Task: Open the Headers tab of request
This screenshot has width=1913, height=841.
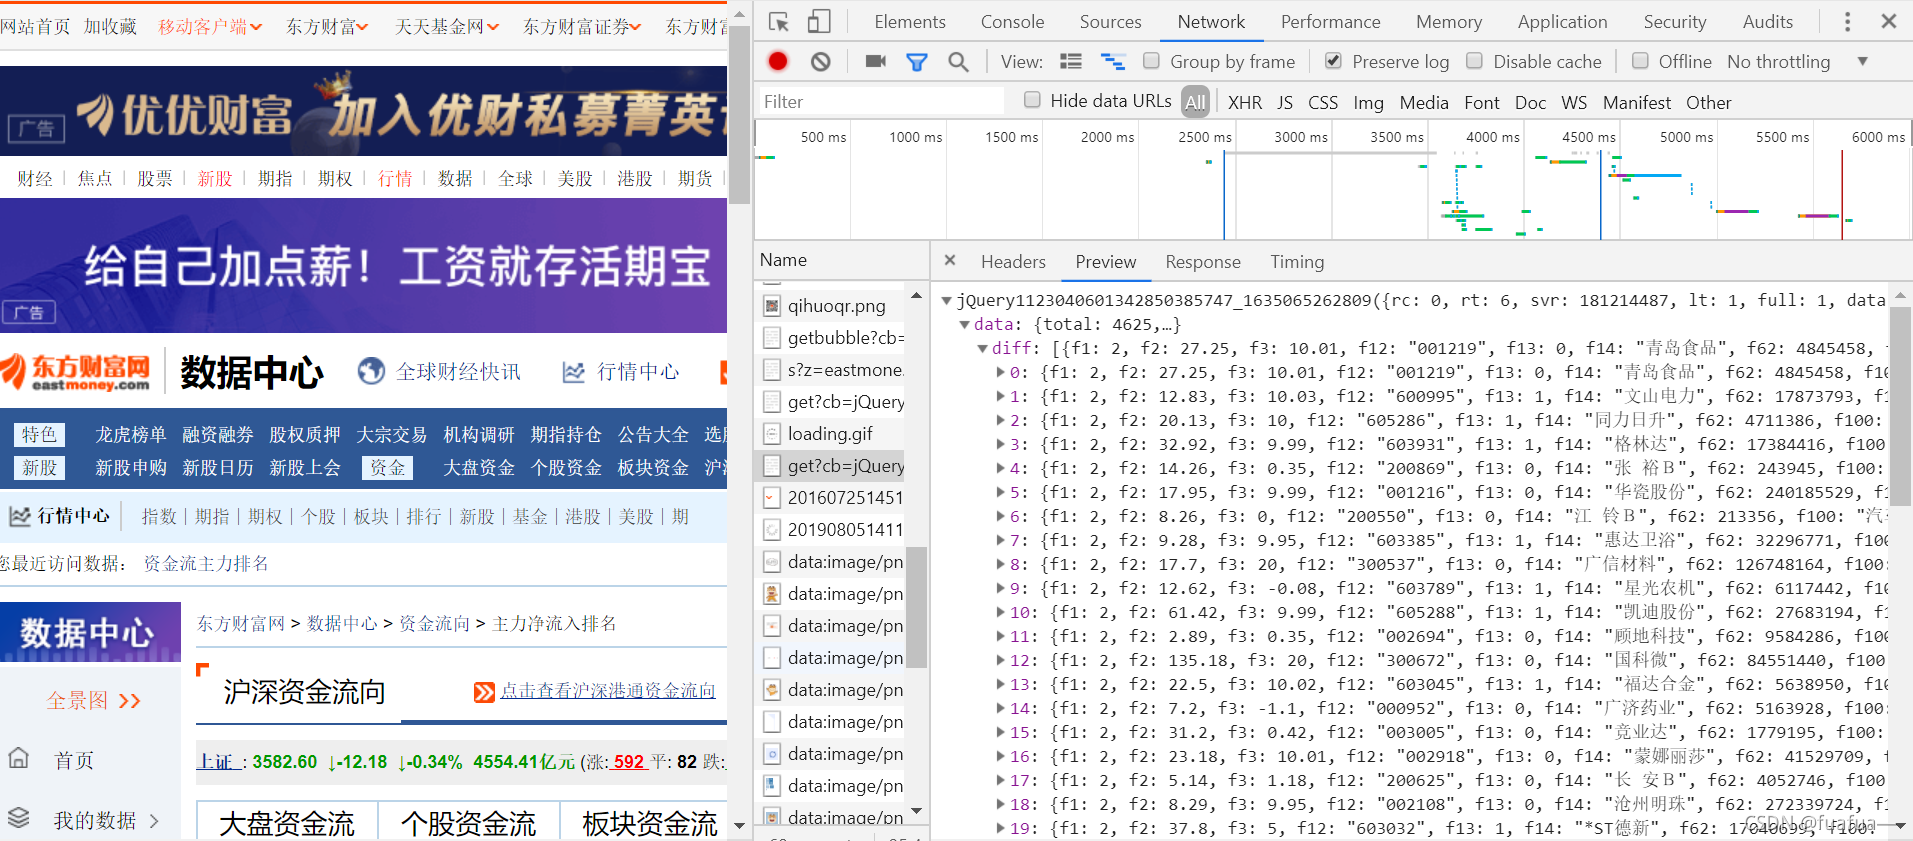Action: pyautogui.click(x=1013, y=261)
